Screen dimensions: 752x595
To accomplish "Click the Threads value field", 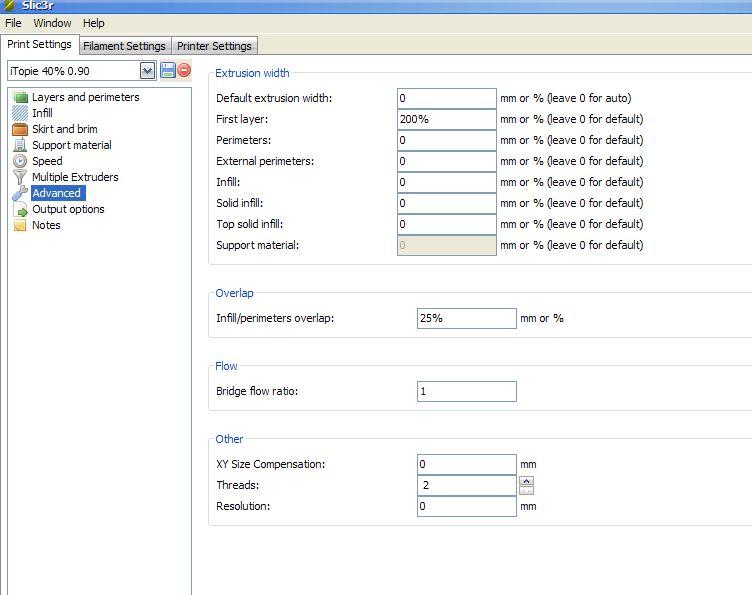I will pyautogui.click(x=467, y=485).
